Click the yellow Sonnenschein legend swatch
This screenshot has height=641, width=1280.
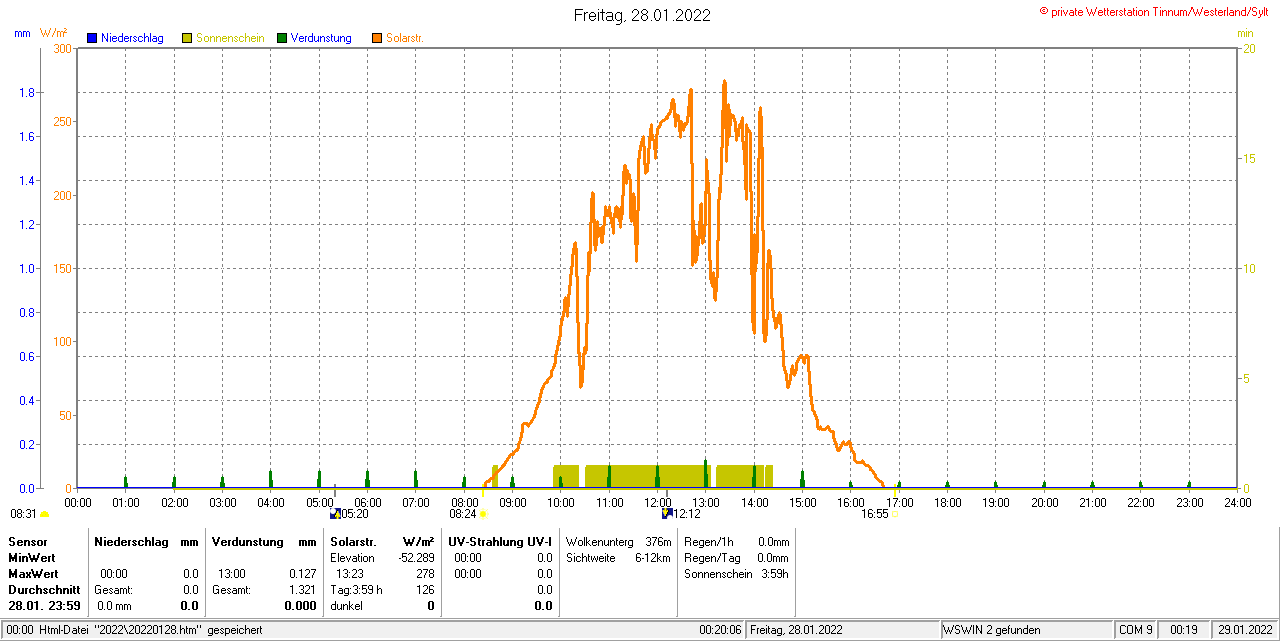[x=187, y=38]
